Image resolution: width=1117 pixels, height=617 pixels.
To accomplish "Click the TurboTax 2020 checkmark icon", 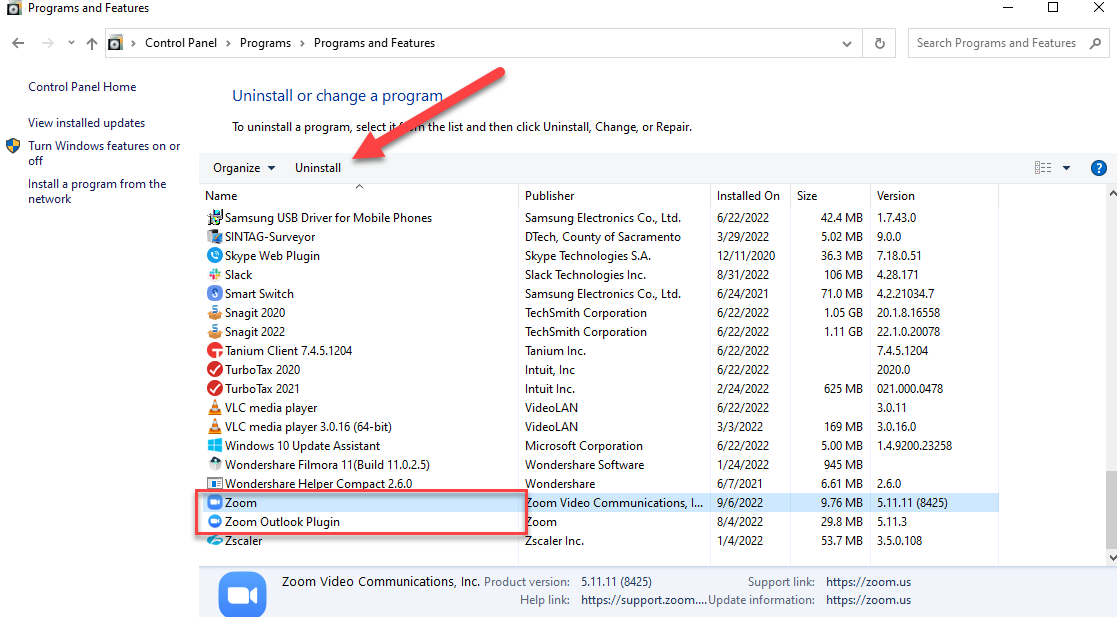I will pos(214,369).
